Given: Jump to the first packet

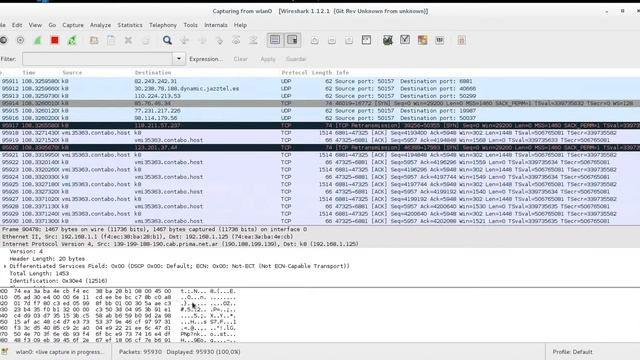Looking at the screenshot, I should tap(236, 40).
